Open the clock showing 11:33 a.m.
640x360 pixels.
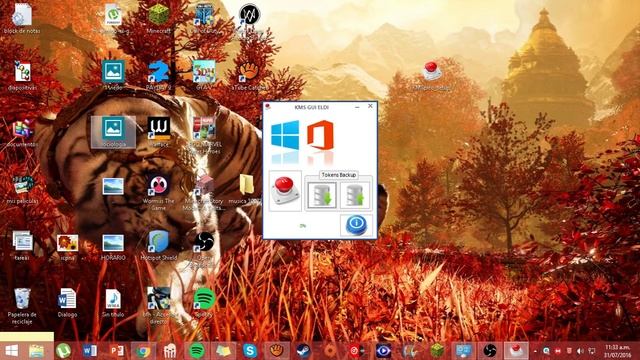click(617, 351)
